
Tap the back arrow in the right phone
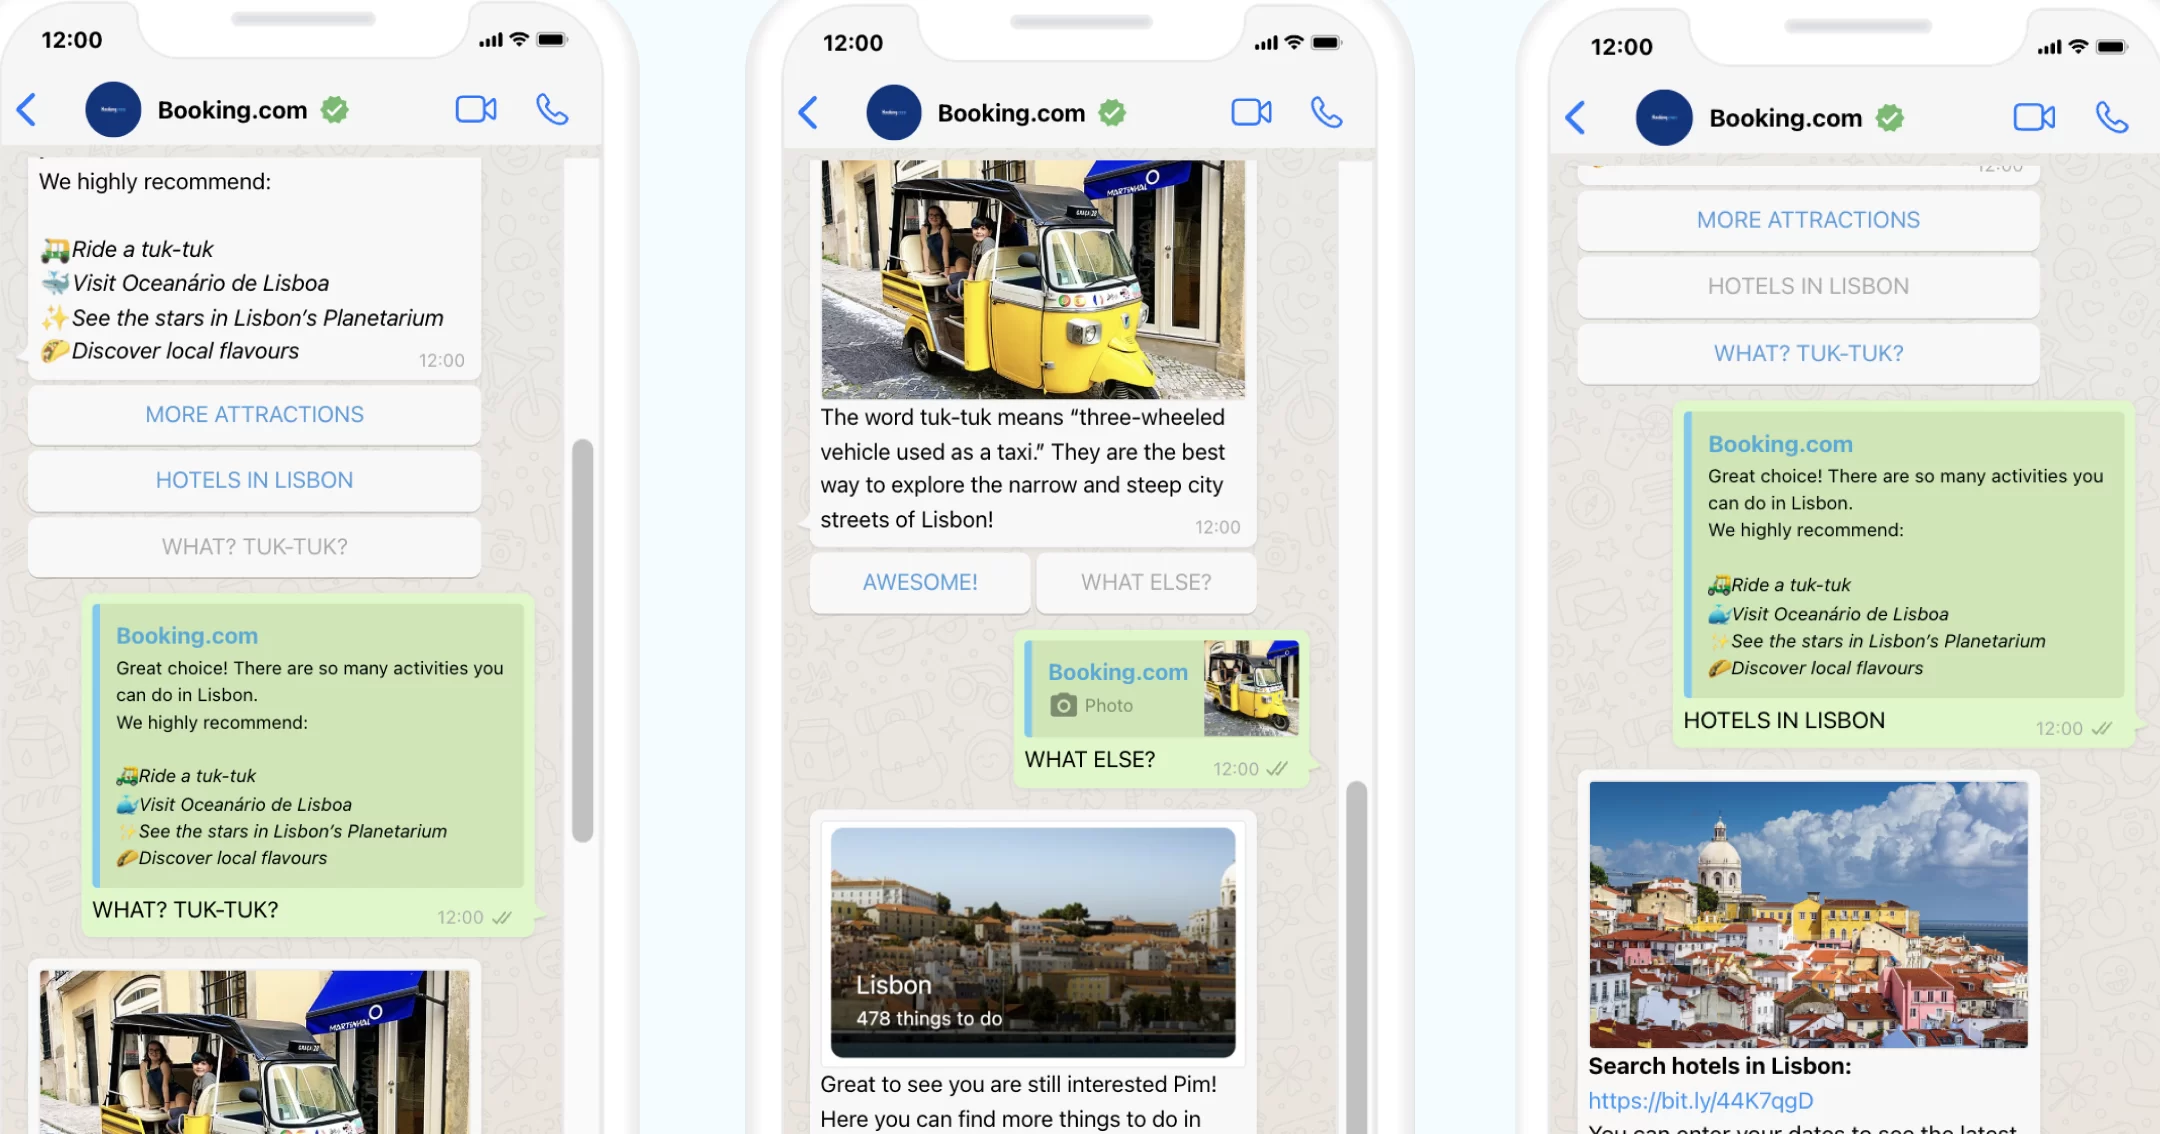point(1575,118)
